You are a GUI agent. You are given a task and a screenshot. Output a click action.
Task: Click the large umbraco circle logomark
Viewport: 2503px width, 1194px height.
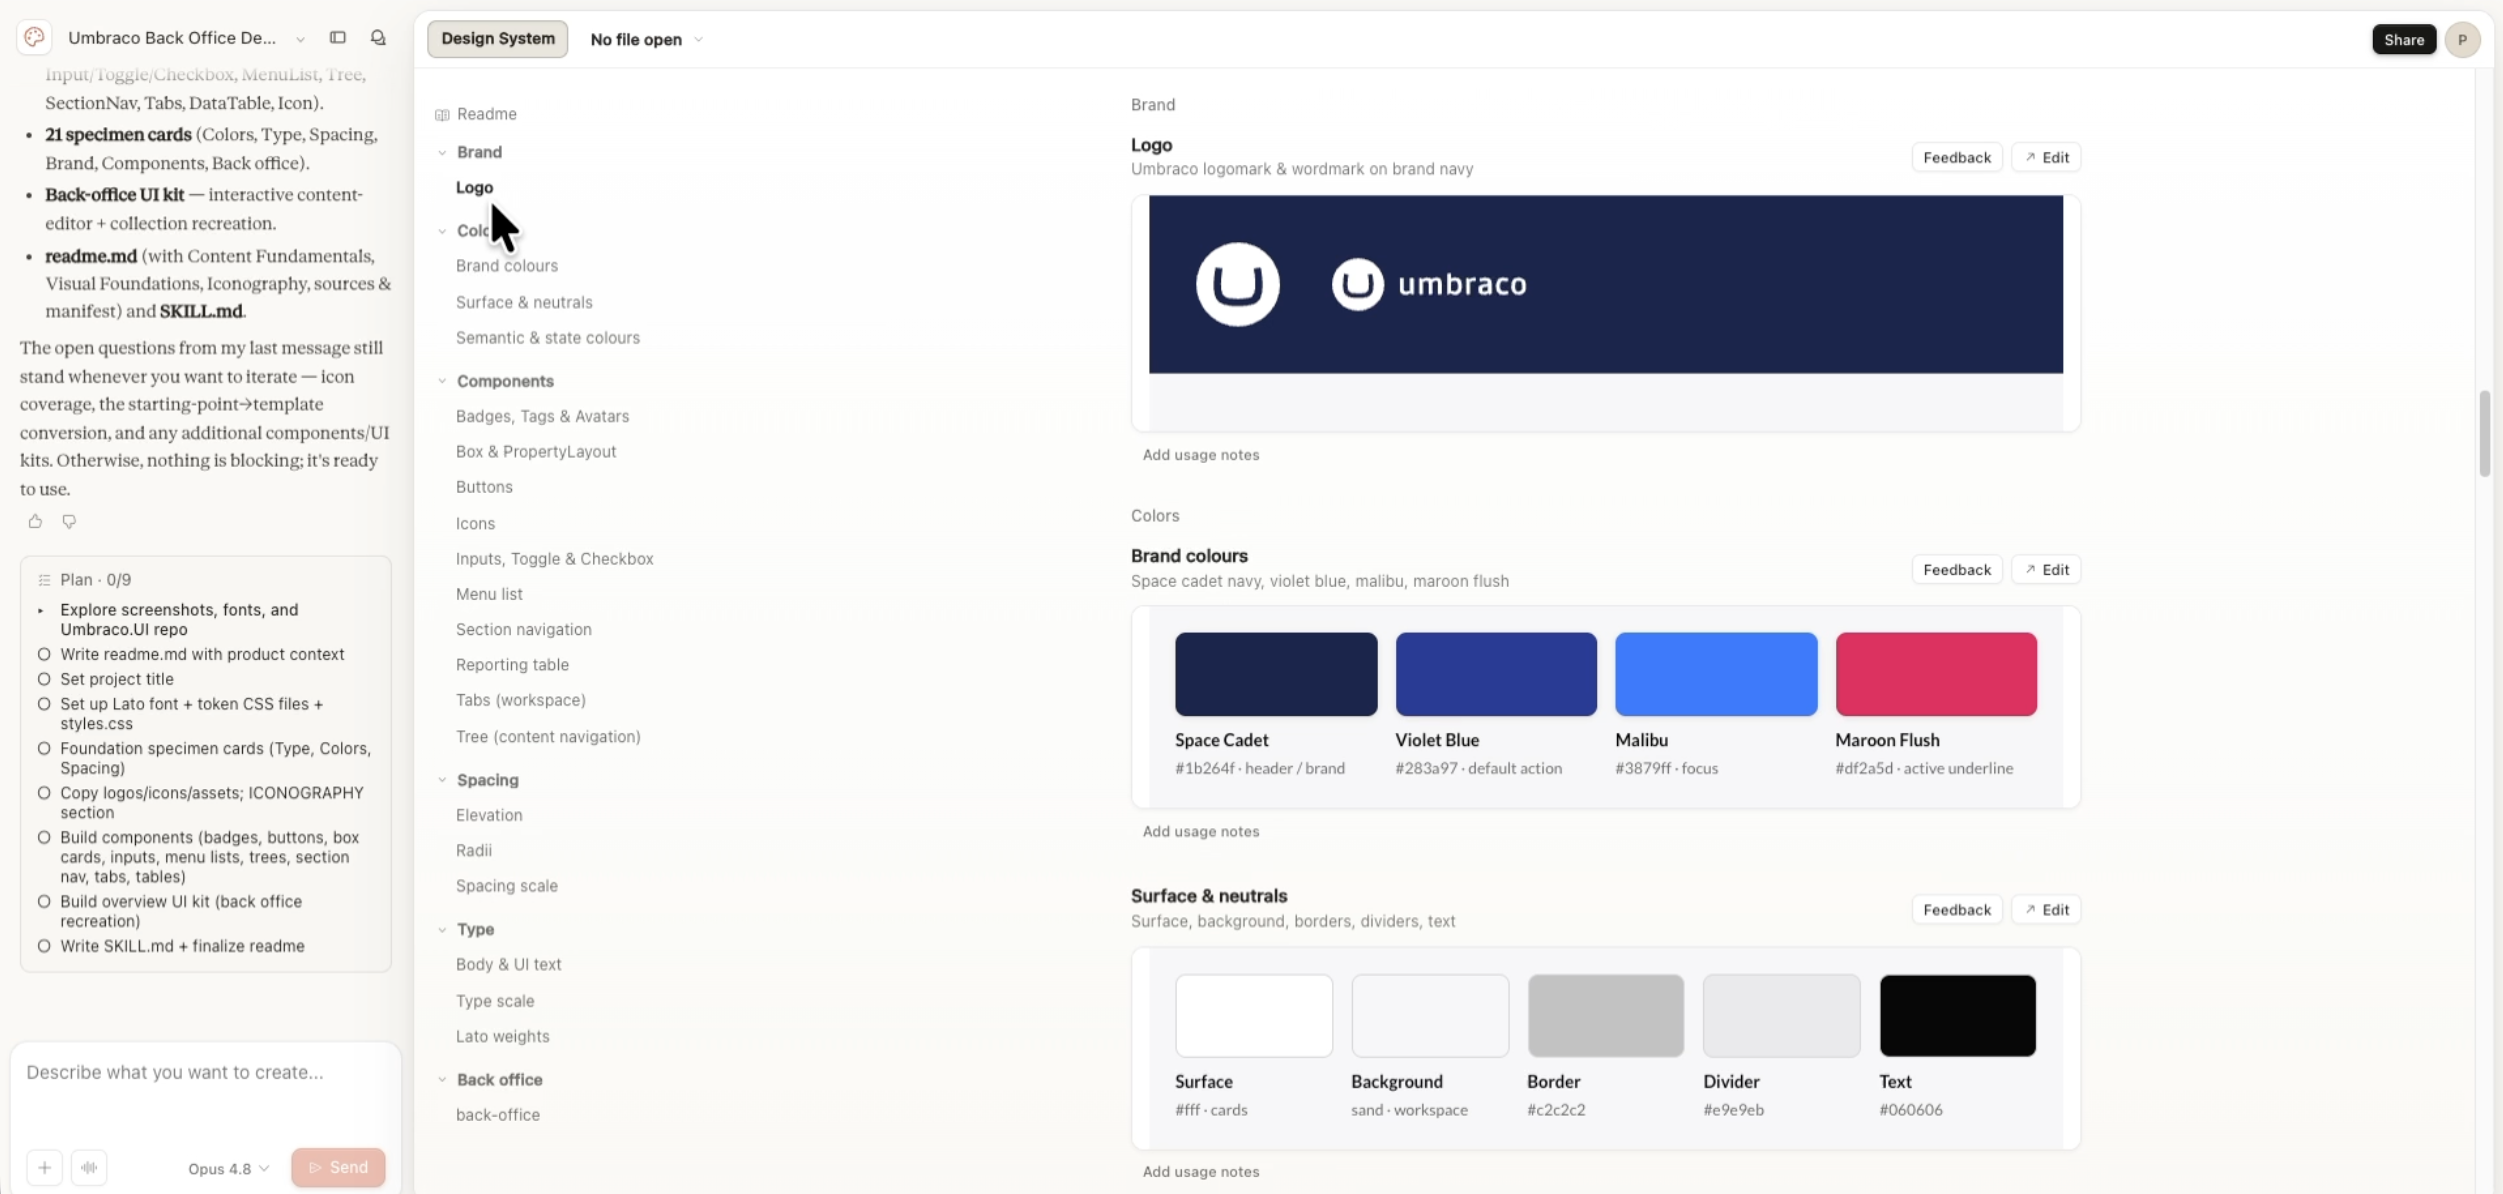pos(1237,284)
